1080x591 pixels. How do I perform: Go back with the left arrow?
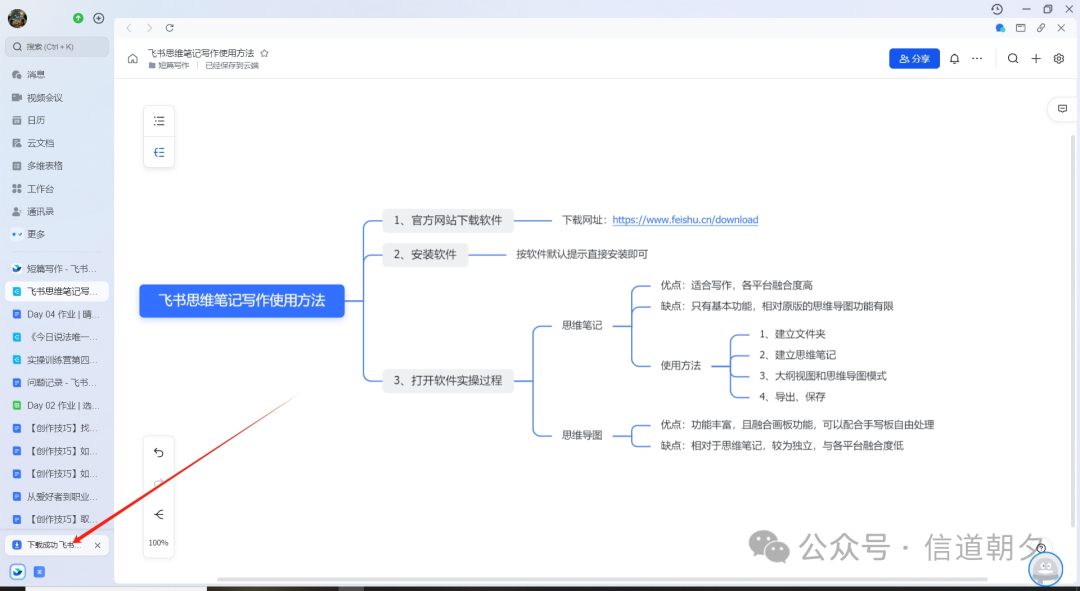(x=129, y=28)
